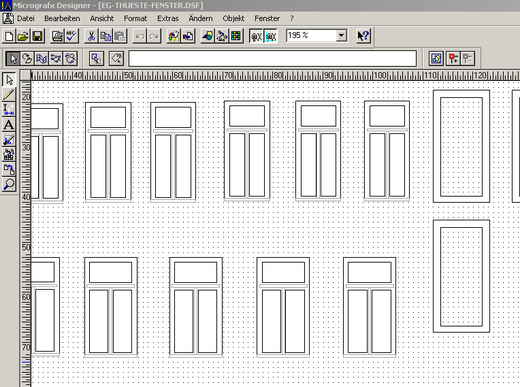Open the Extras menu

pyautogui.click(x=168, y=19)
